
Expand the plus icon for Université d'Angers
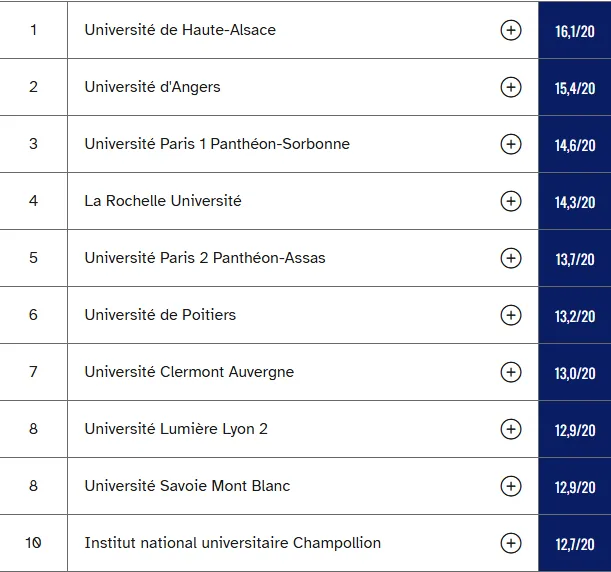click(x=510, y=87)
